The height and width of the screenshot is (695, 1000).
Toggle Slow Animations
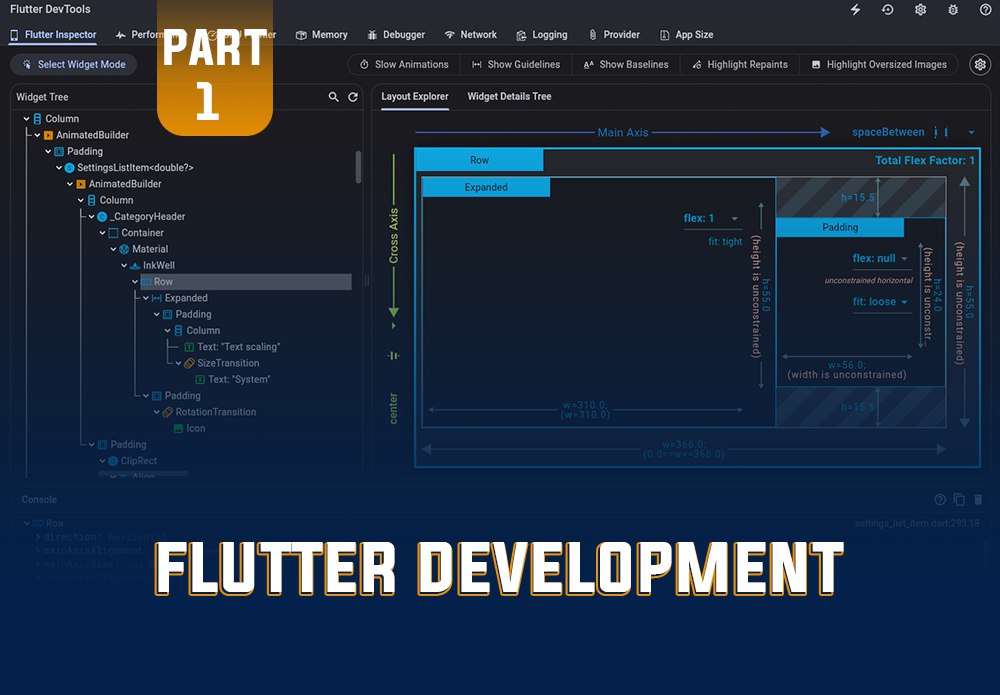click(x=404, y=64)
